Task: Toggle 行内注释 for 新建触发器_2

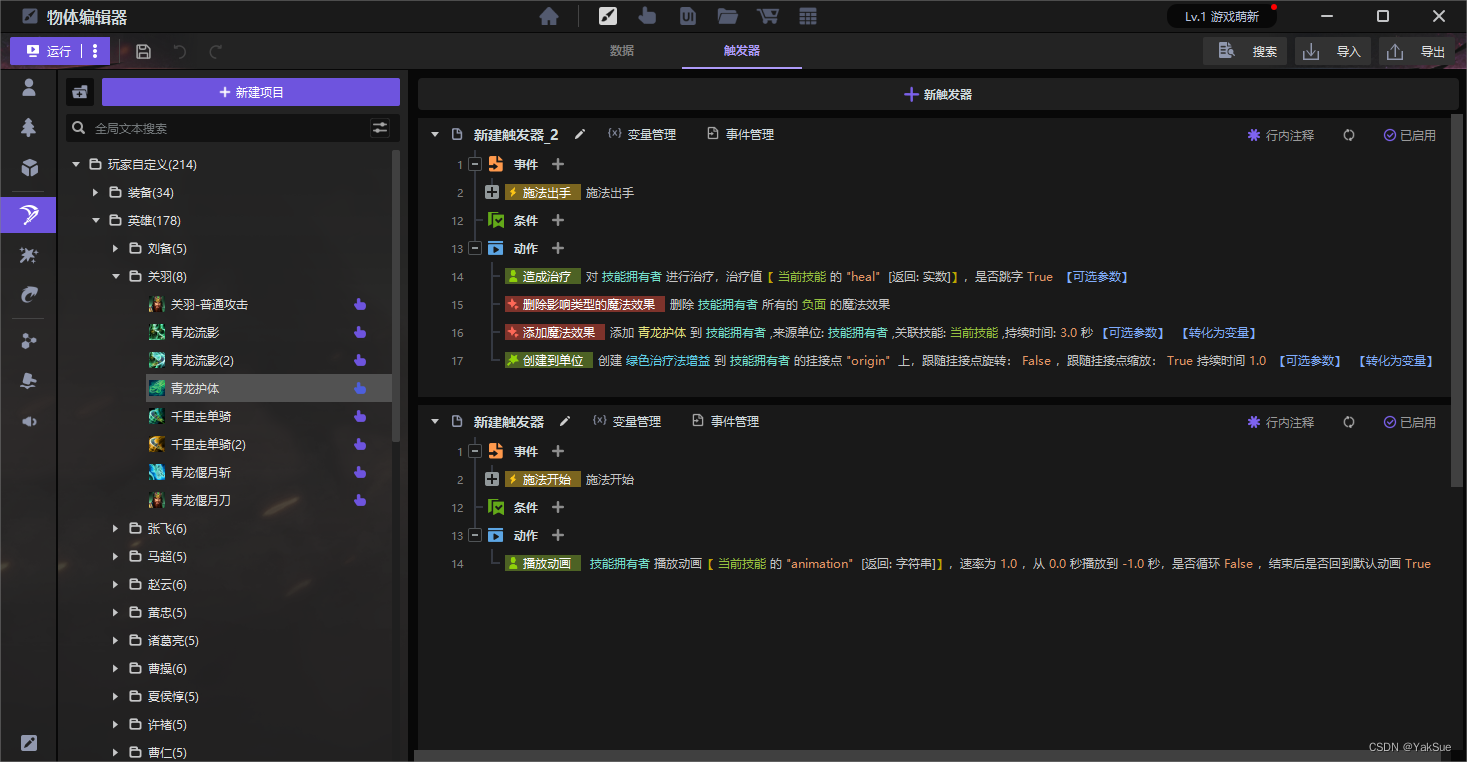Action: click(x=1281, y=135)
